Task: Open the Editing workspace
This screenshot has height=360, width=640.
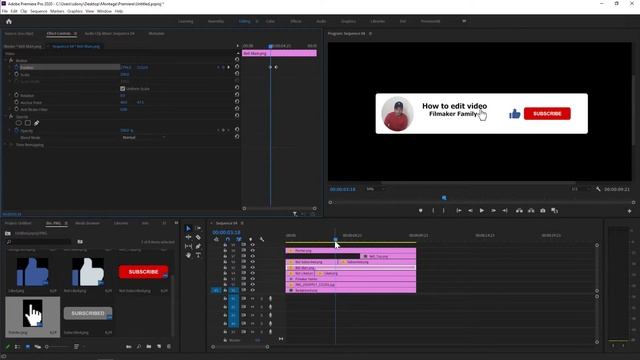Action: pos(244,21)
